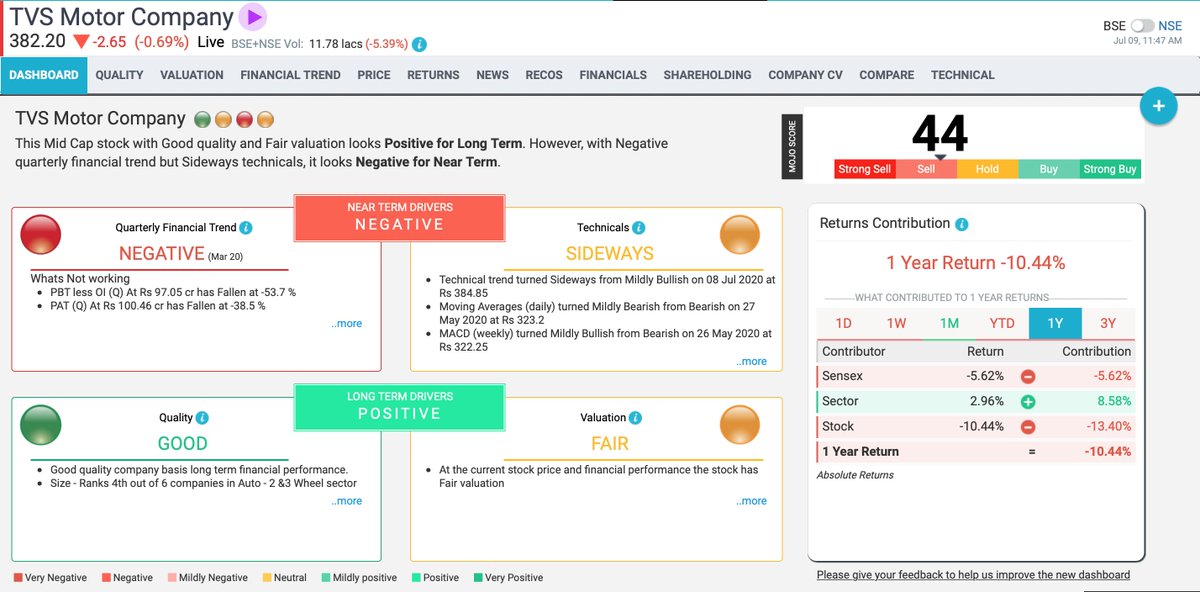Screen dimensions: 1200x592
Task: Click Strong Sell segment of Mojo score
Action: (864, 169)
